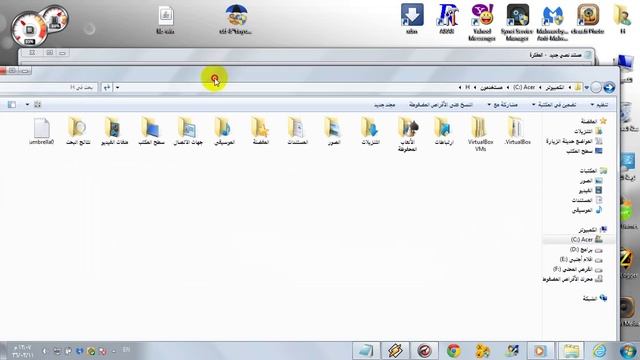
Task: Select Libraries (المكتبات) in navigation pane
Action: tap(593, 171)
